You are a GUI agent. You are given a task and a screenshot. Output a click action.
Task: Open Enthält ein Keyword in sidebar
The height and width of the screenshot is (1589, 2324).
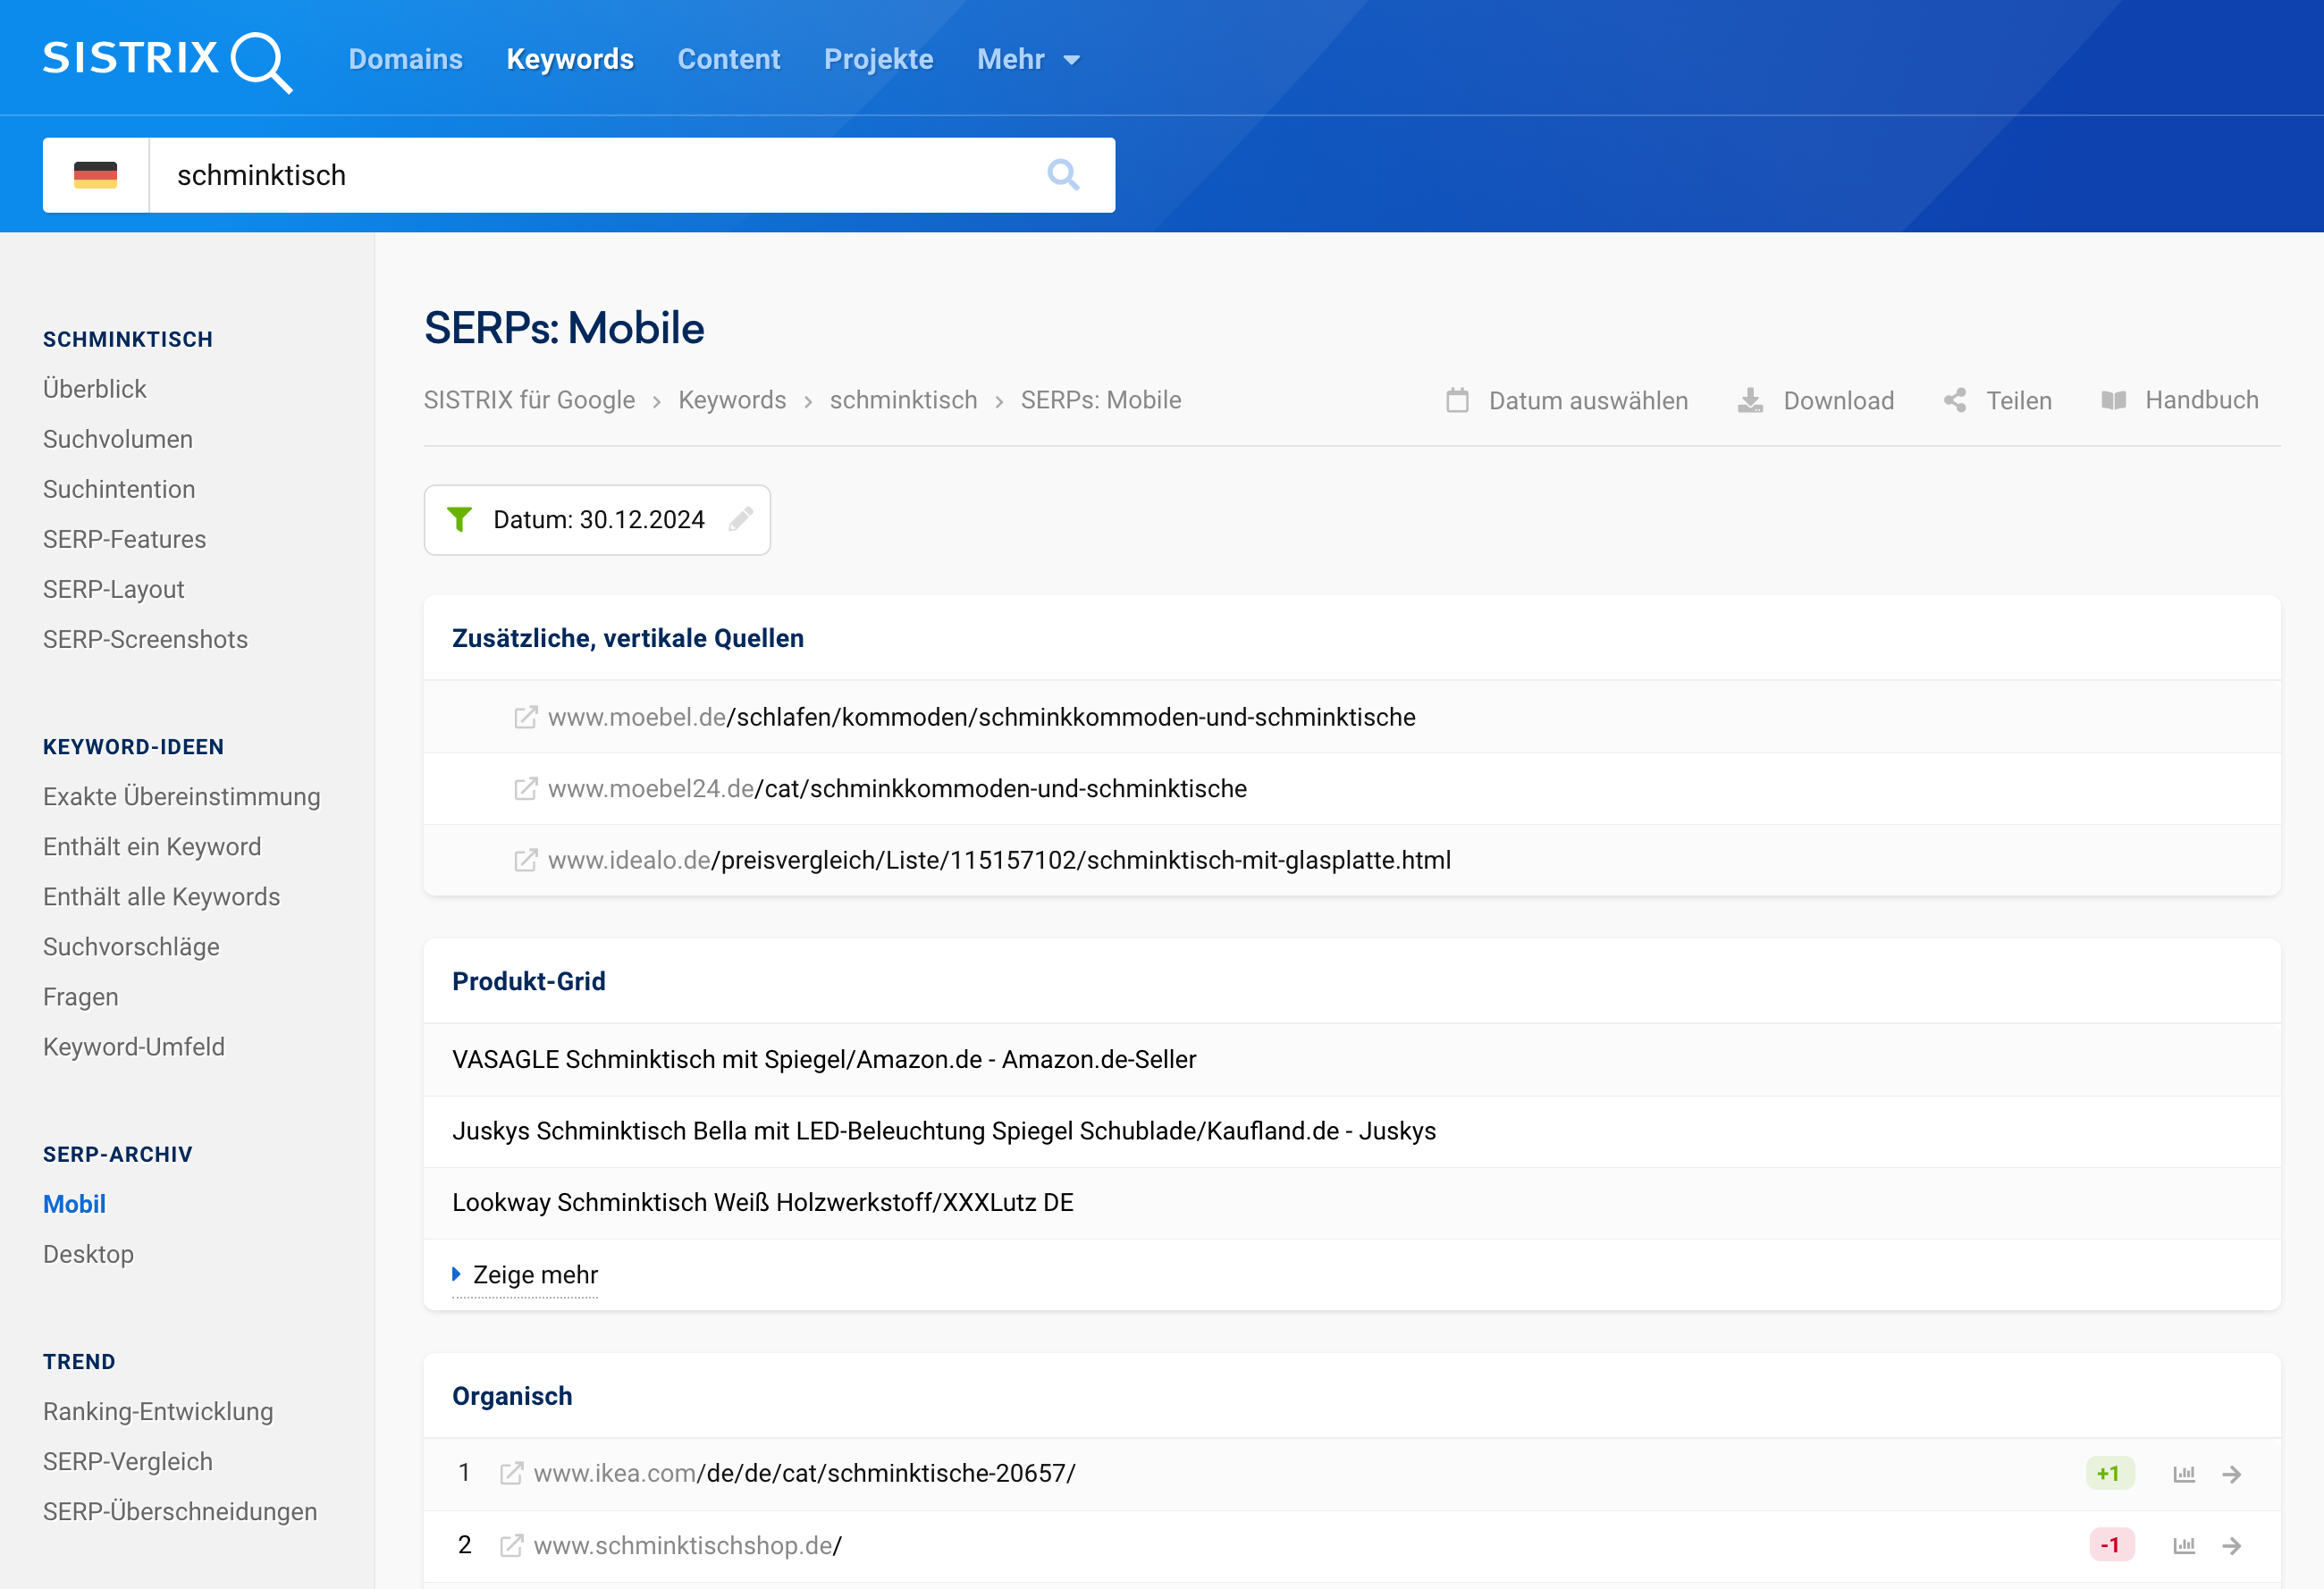152,847
